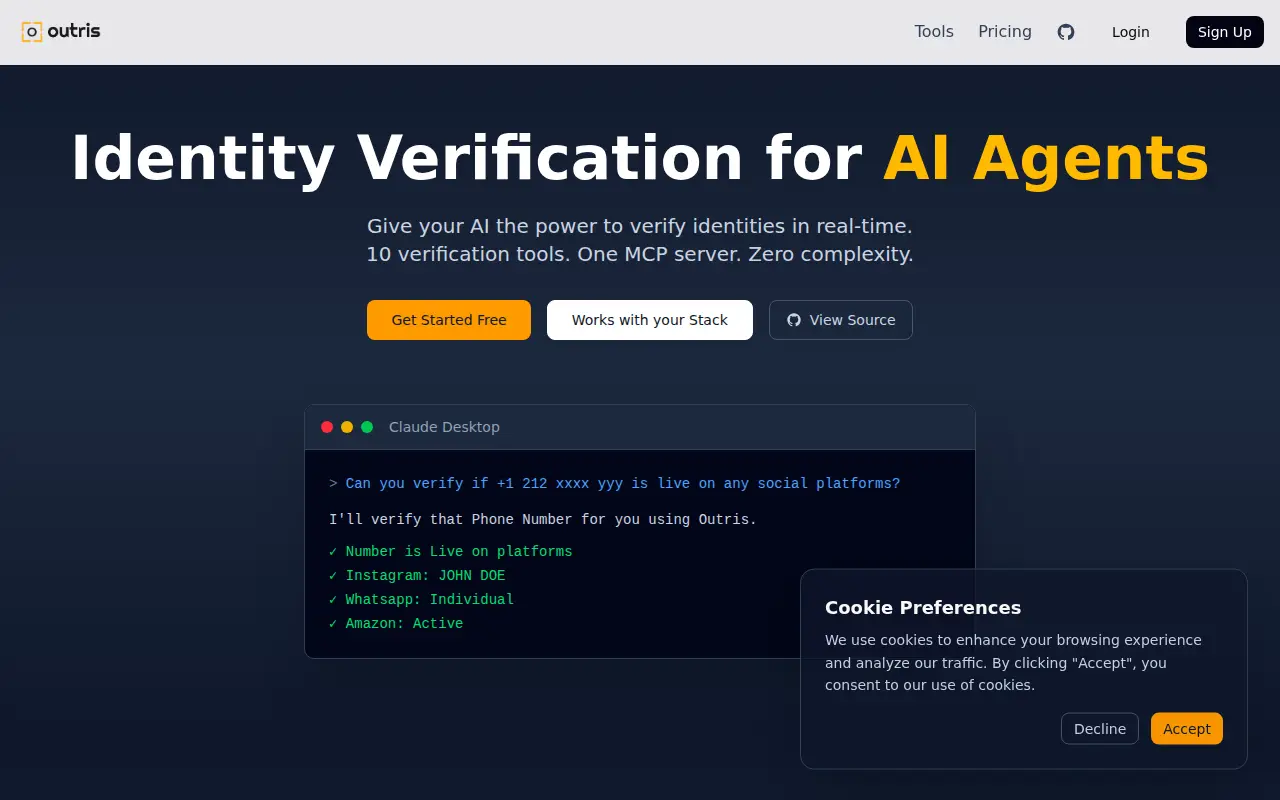1280x800 pixels.
Task: Click the Claude Desktop window title
Action: coord(444,427)
